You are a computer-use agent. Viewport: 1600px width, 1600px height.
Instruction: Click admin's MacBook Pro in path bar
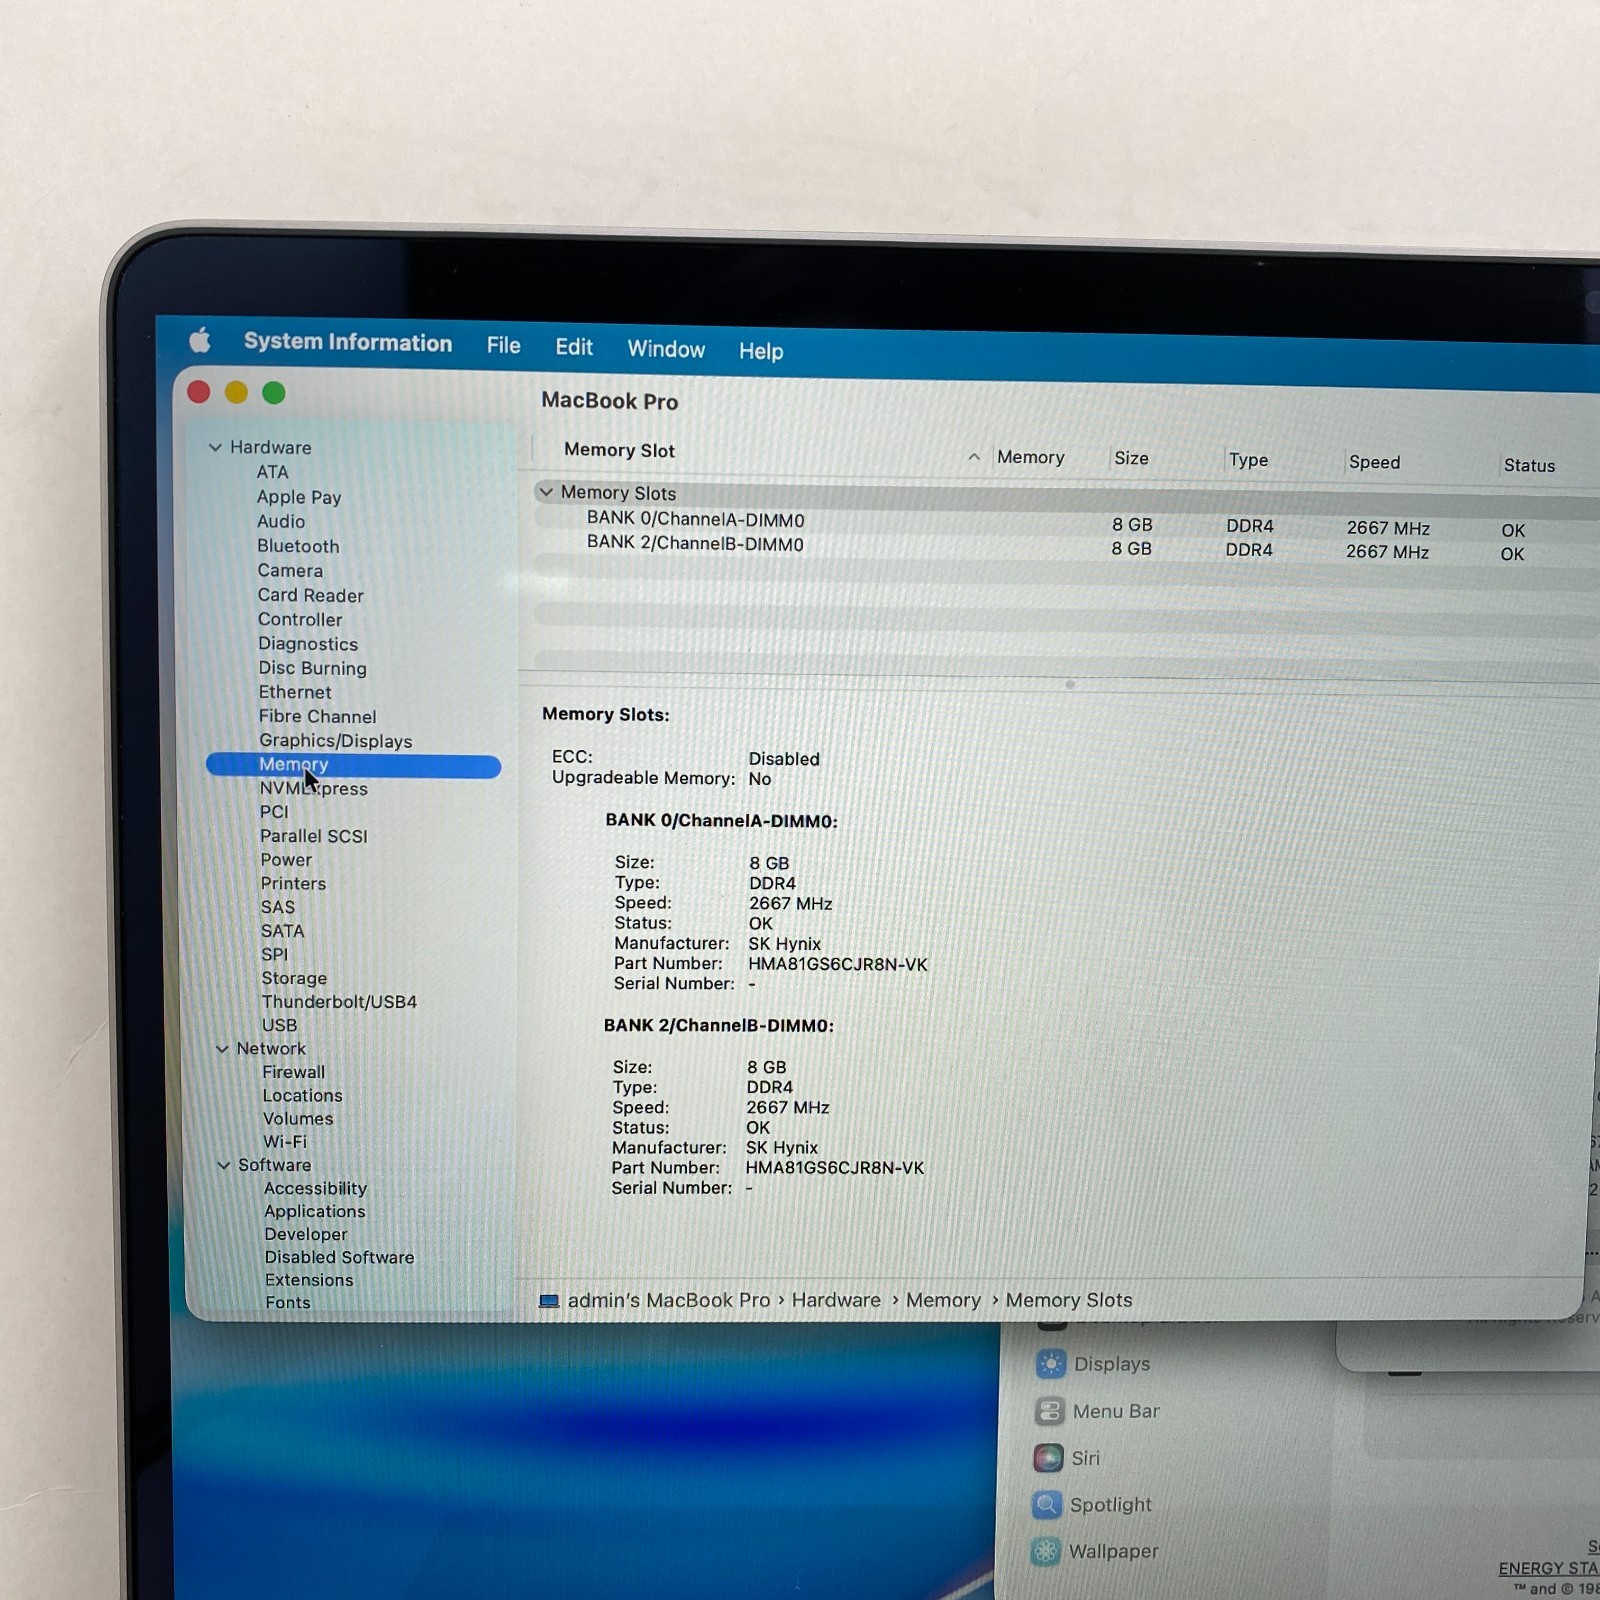click(669, 1300)
